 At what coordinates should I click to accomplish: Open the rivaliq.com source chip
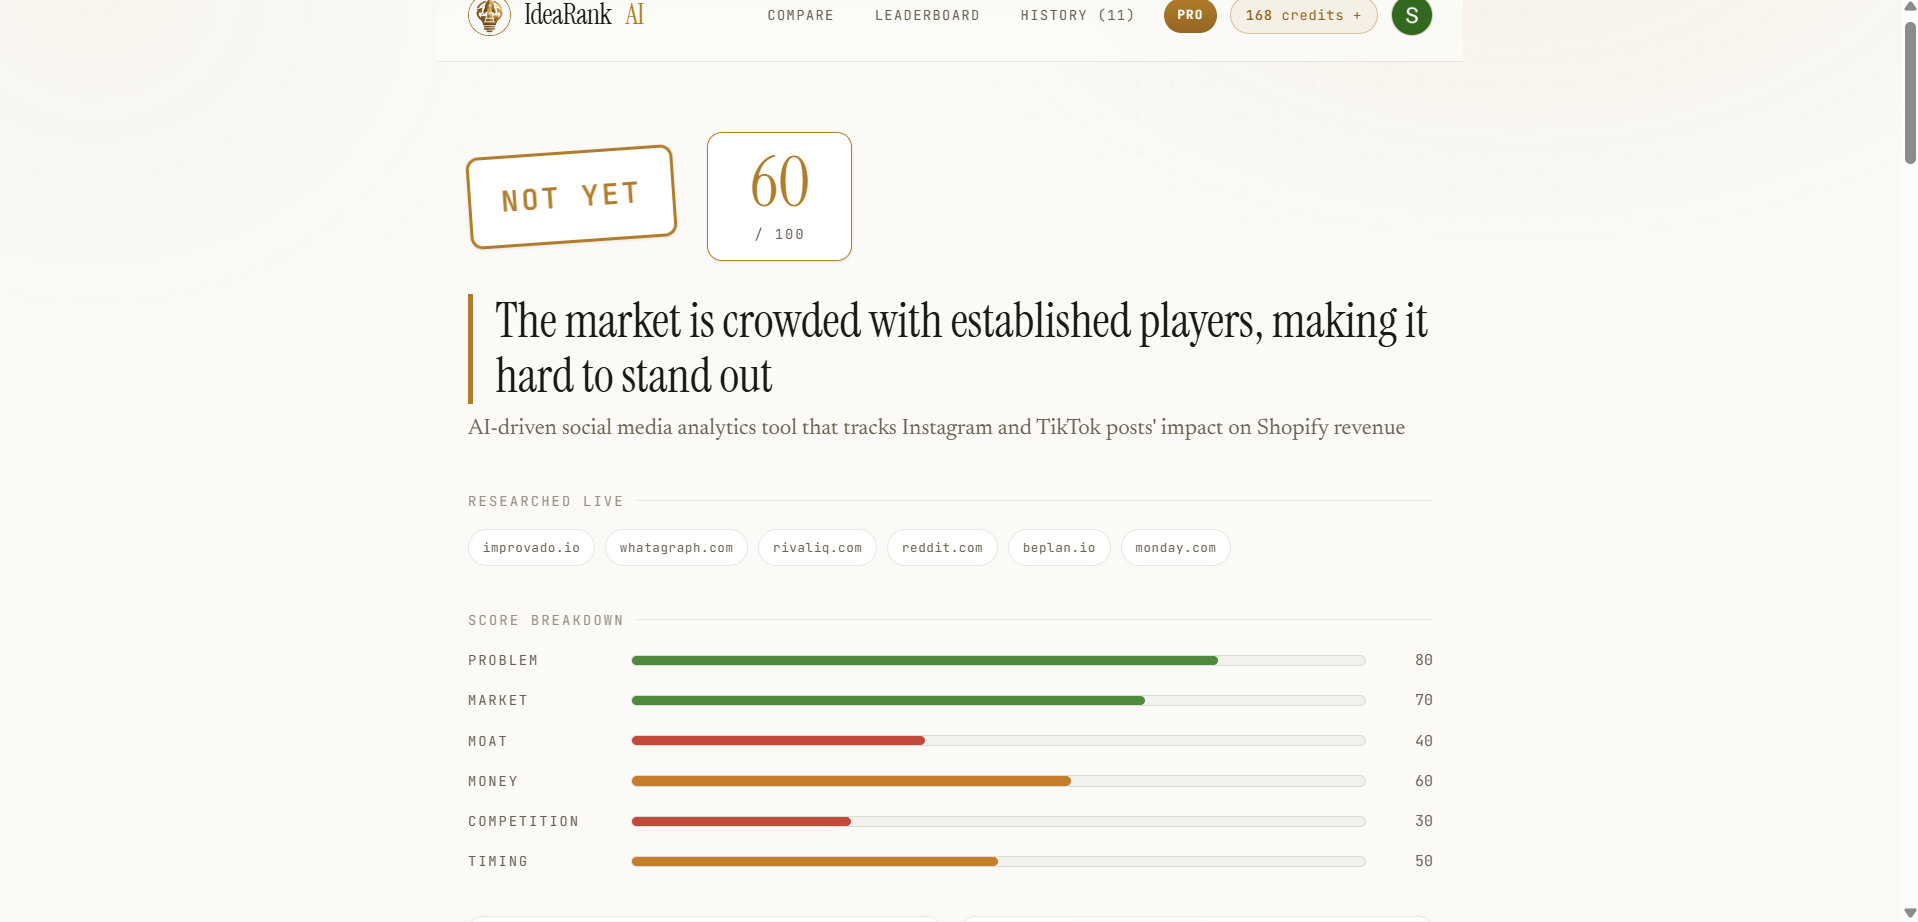click(817, 548)
